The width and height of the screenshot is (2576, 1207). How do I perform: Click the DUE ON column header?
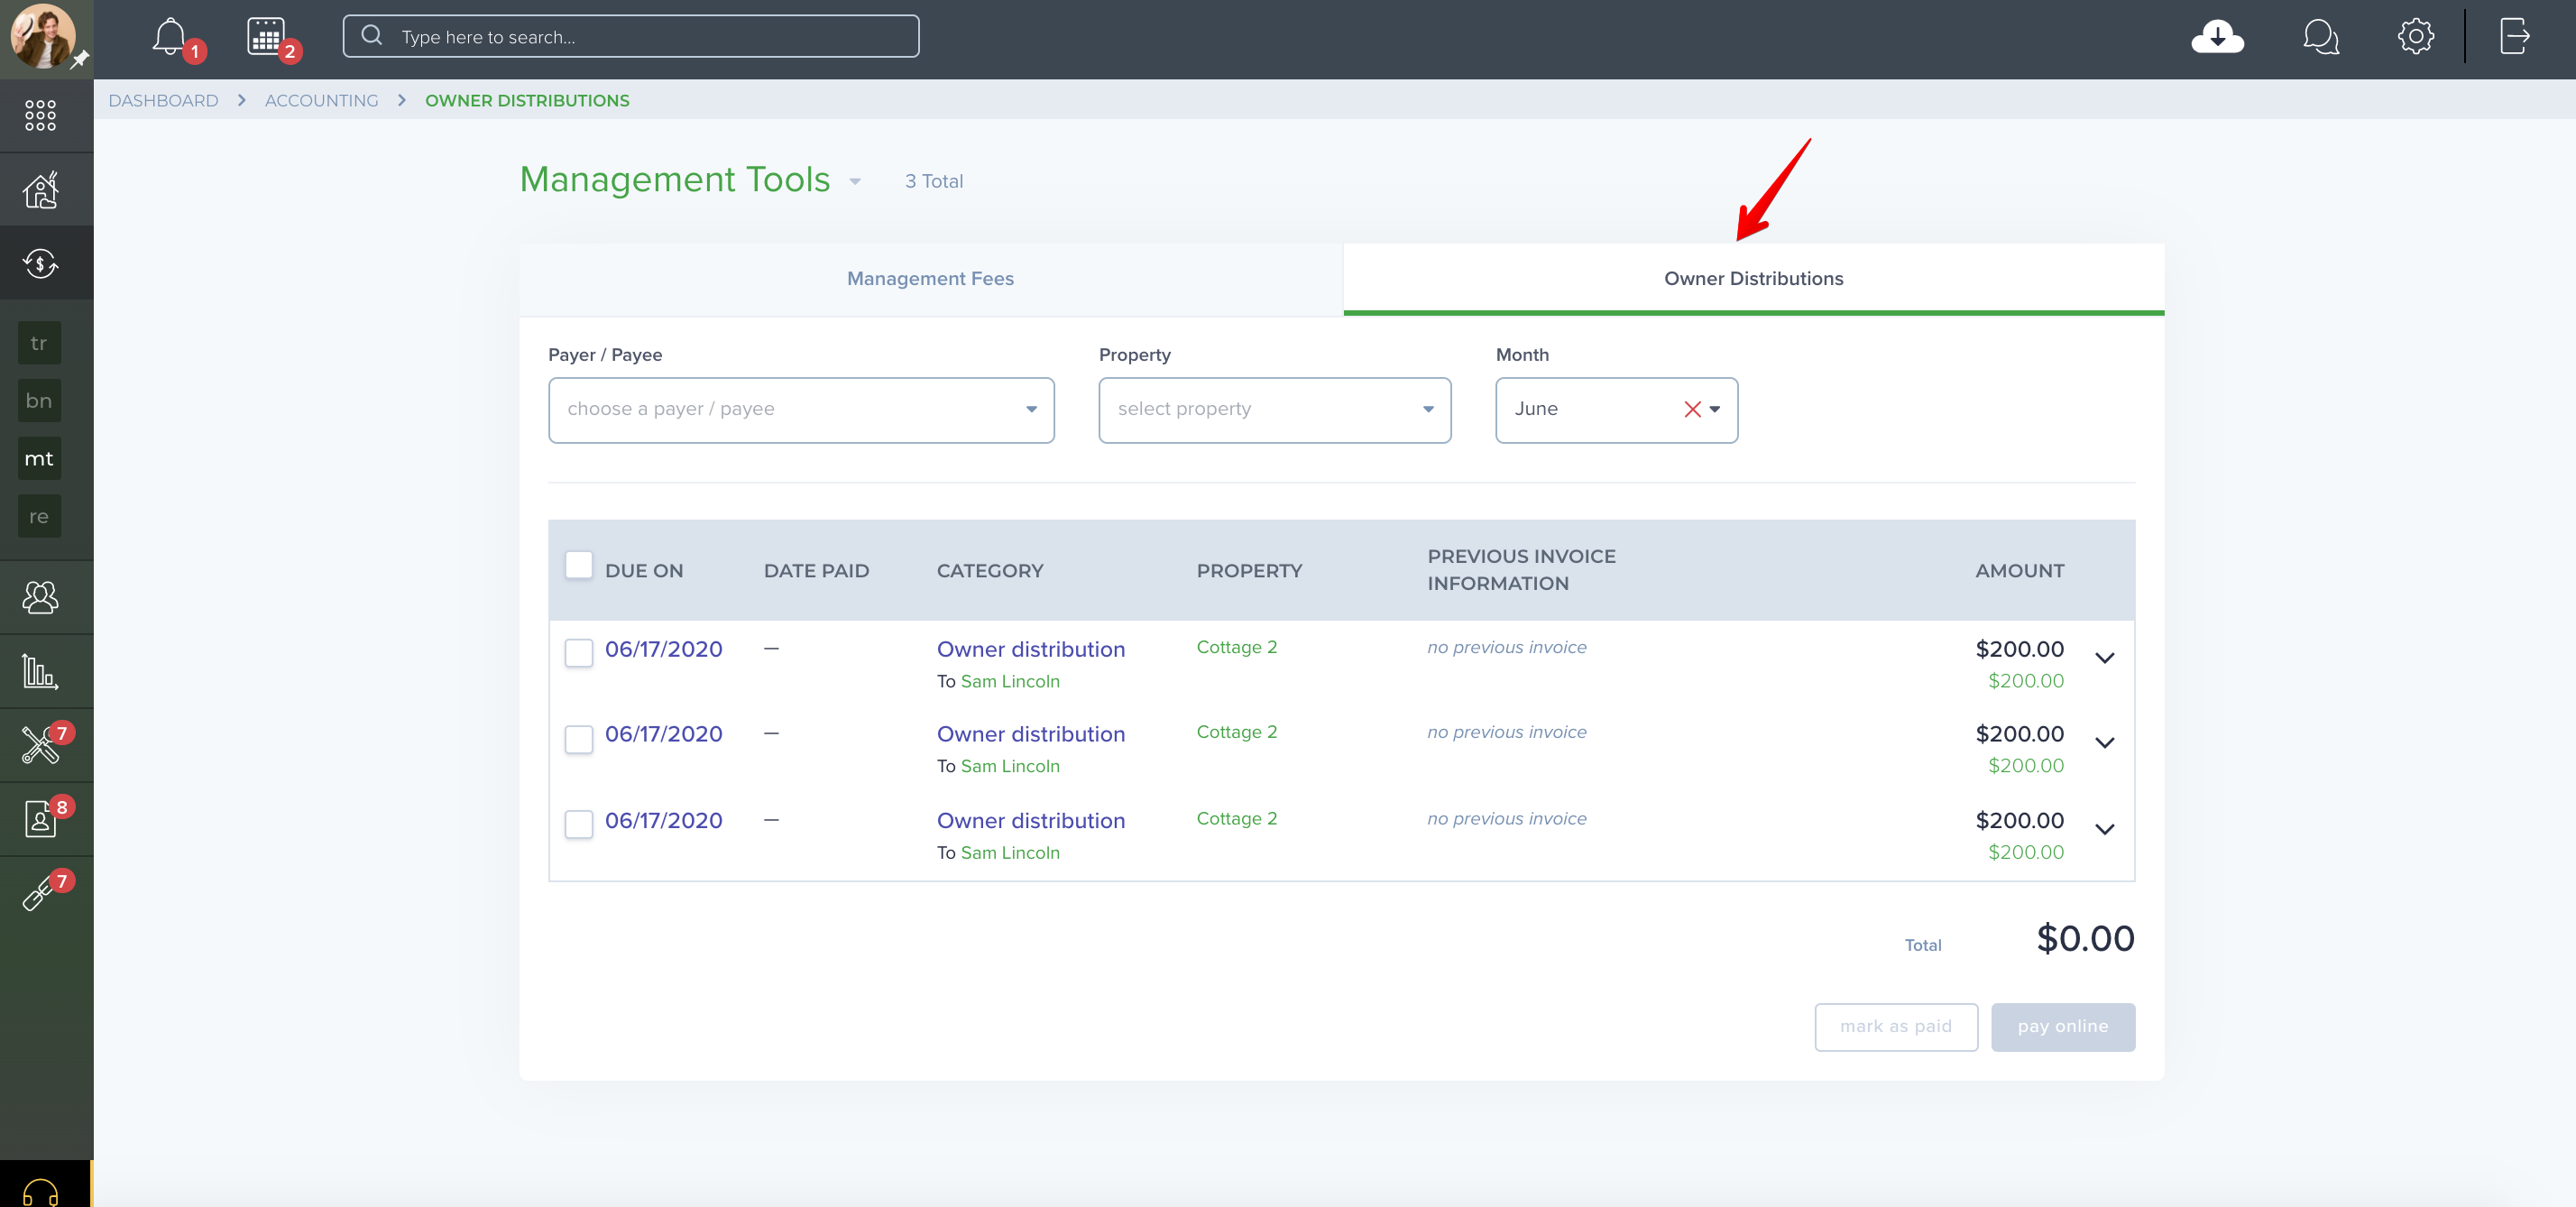pos(644,571)
